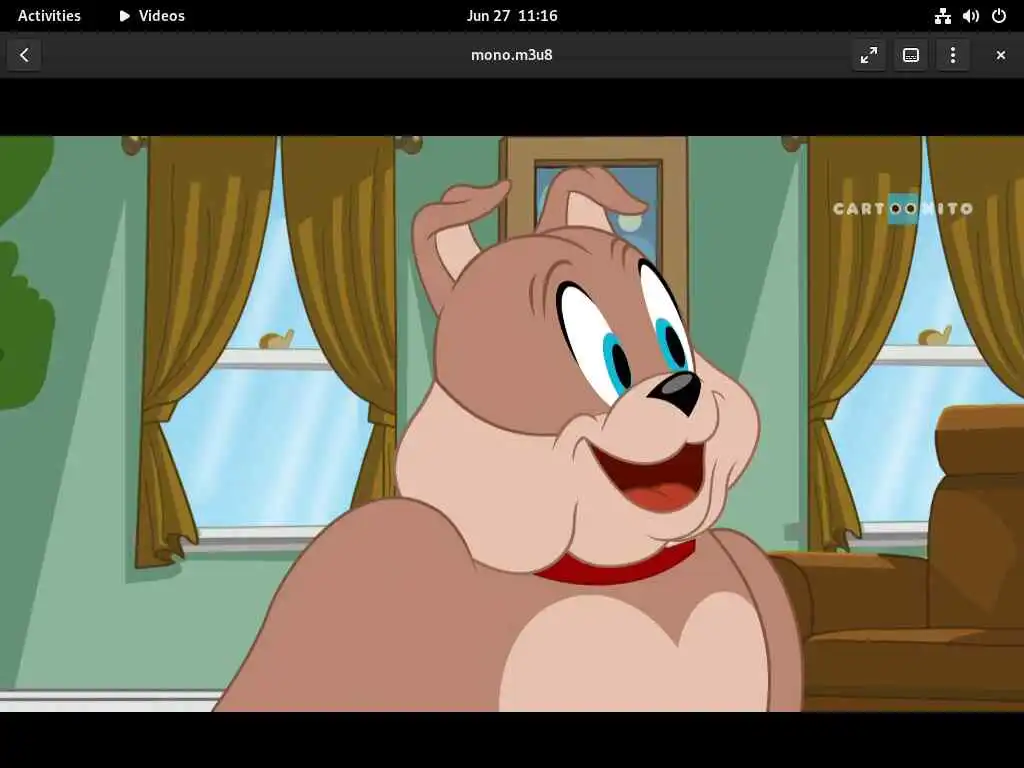Screen dimensions: 1024x768
Task: Open the subtitles and languages button
Action: [x=910, y=55]
